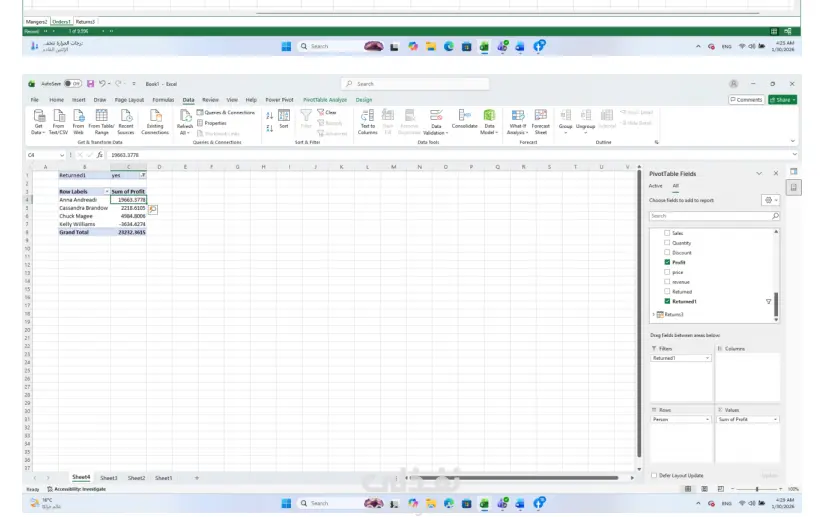Uncheck the Returned1 field checkbox

pos(667,301)
